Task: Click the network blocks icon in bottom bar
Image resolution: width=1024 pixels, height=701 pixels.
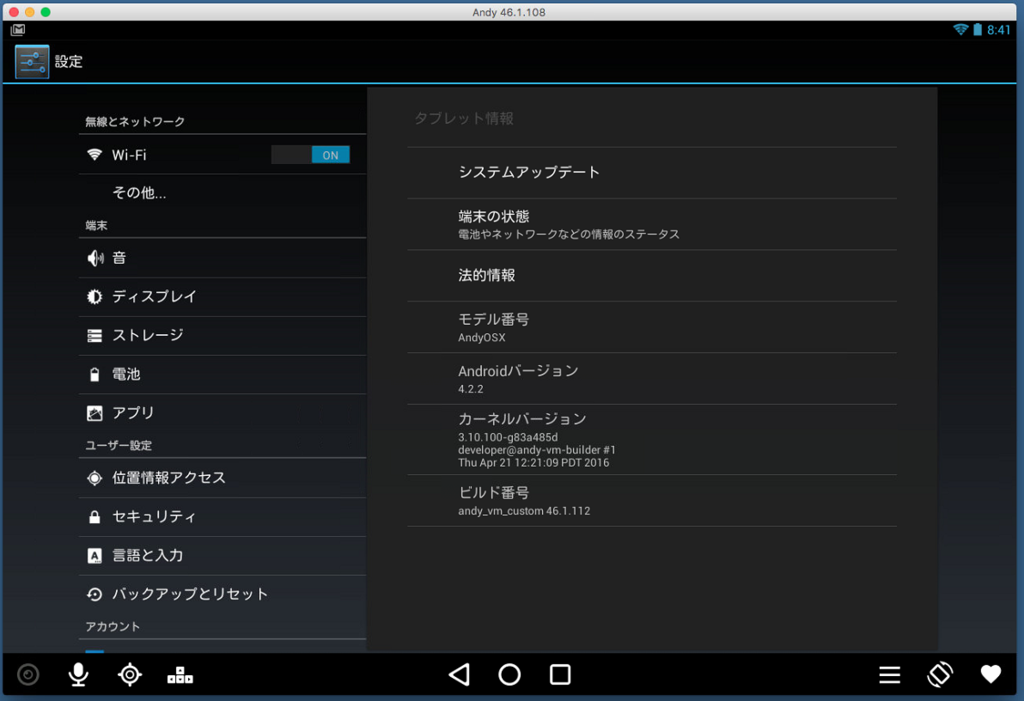Action: pyautogui.click(x=180, y=675)
